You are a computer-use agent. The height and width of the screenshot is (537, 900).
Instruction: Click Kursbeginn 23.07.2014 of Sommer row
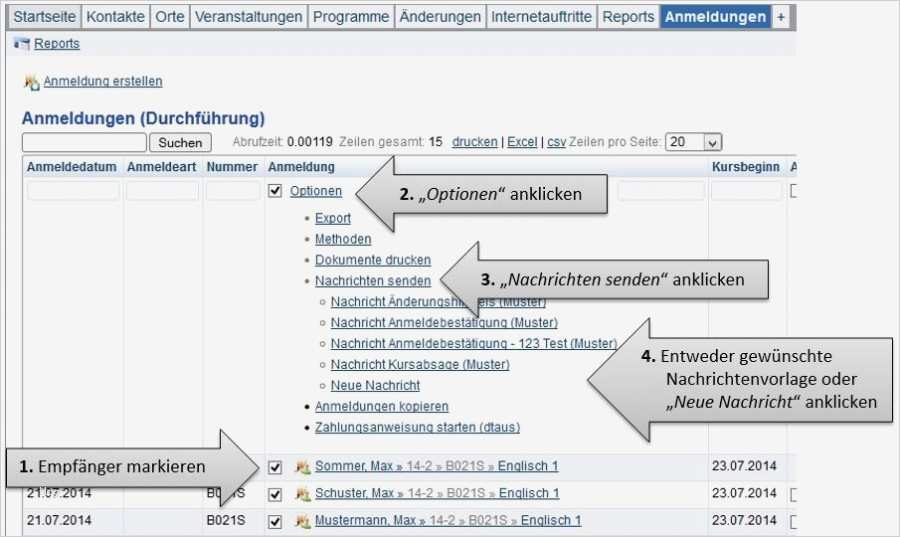pyautogui.click(x=744, y=466)
